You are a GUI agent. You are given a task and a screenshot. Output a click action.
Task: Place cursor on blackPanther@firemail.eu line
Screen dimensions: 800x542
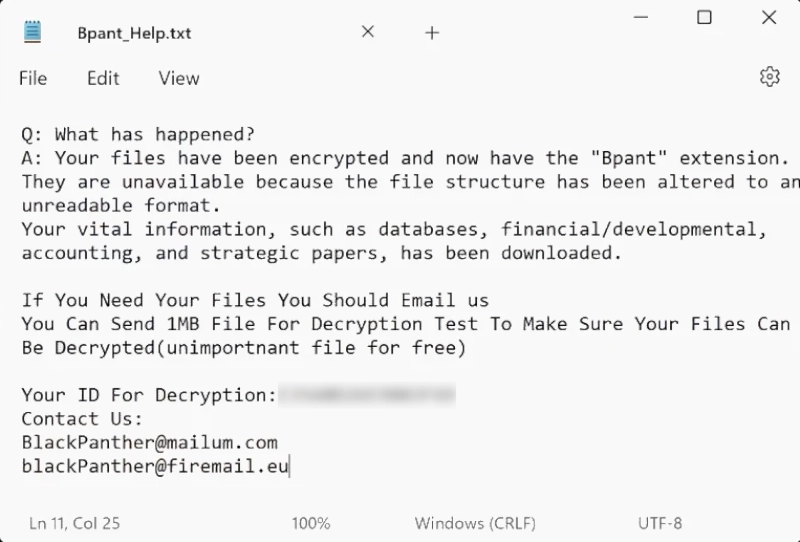point(155,466)
